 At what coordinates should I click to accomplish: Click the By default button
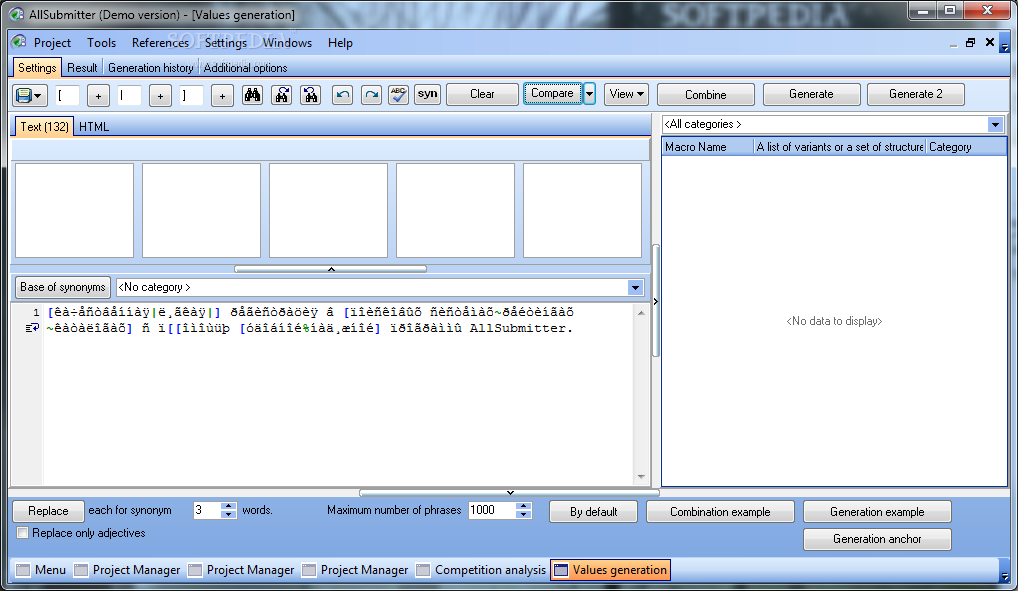(593, 512)
